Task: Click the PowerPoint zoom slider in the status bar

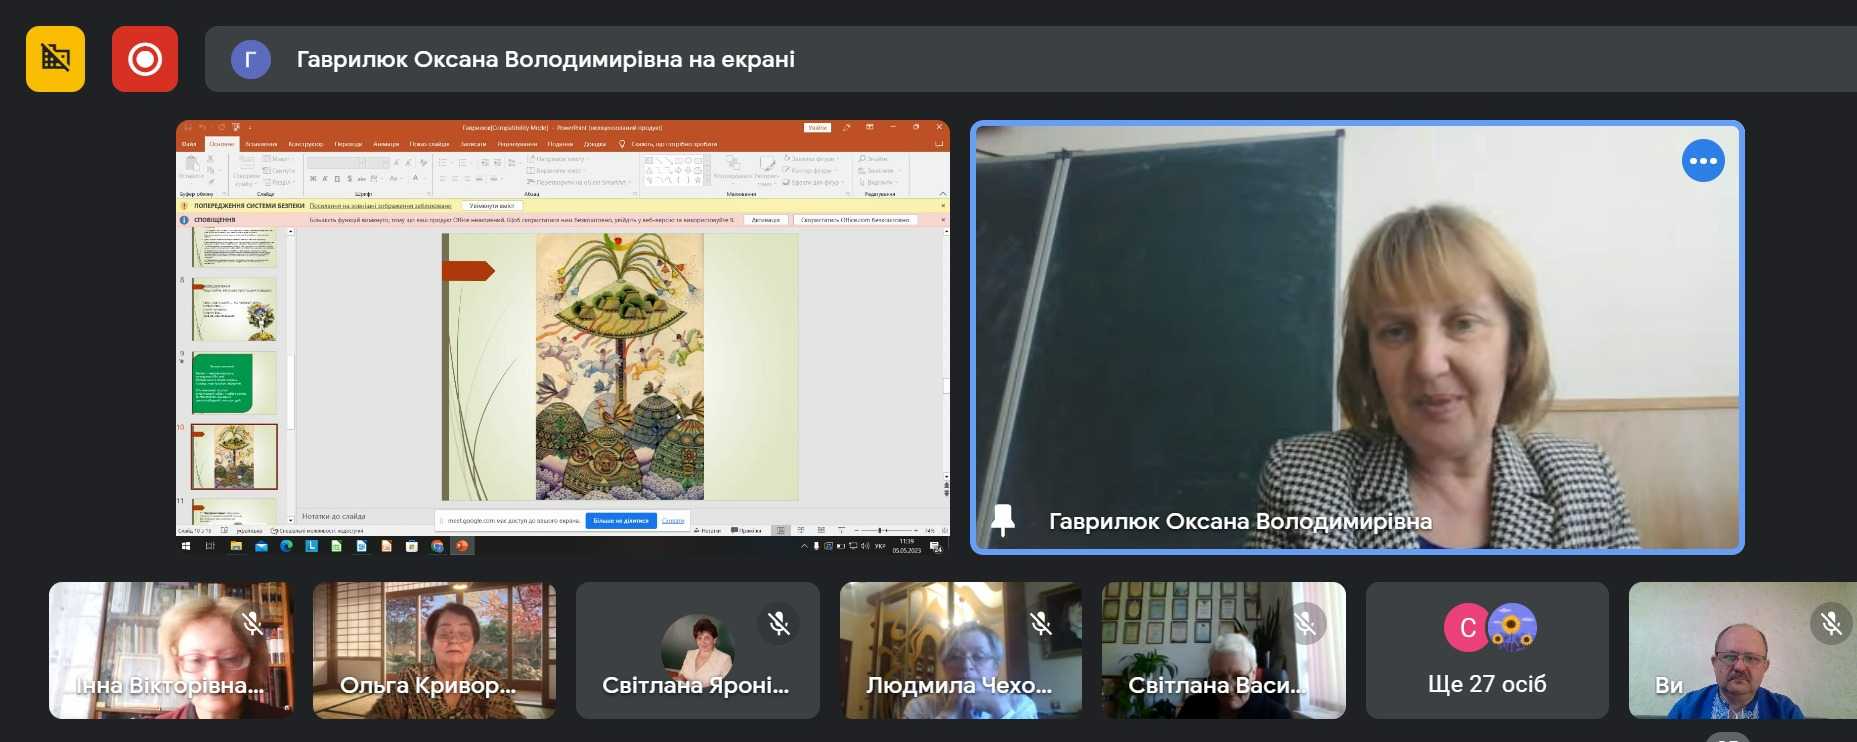Action: [881, 530]
